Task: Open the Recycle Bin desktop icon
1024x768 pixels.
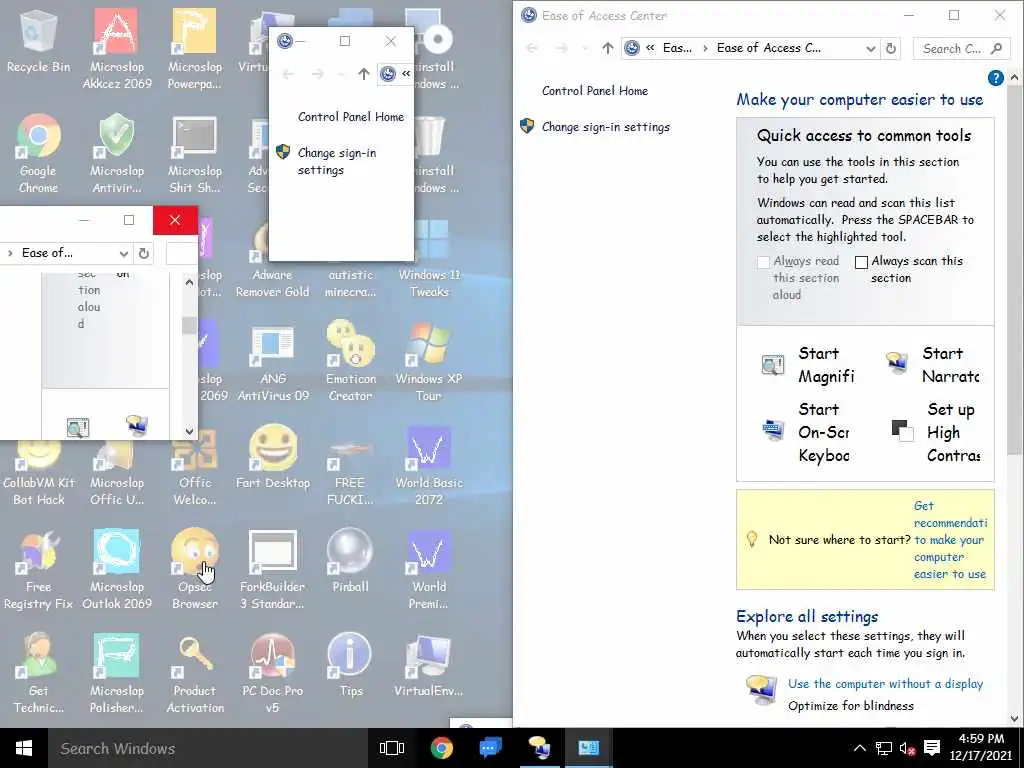Action: [39, 40]
